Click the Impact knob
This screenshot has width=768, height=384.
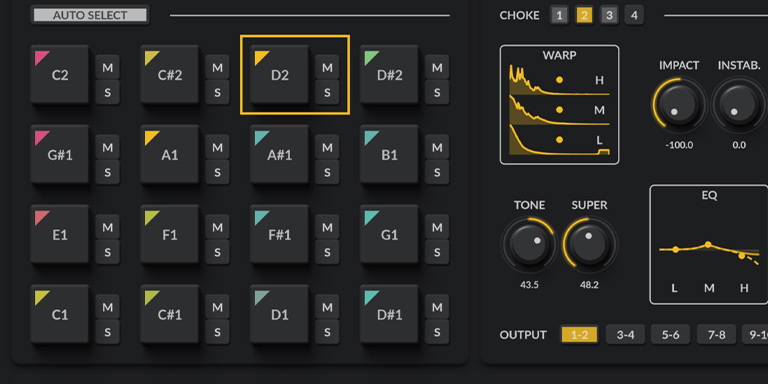679,105
